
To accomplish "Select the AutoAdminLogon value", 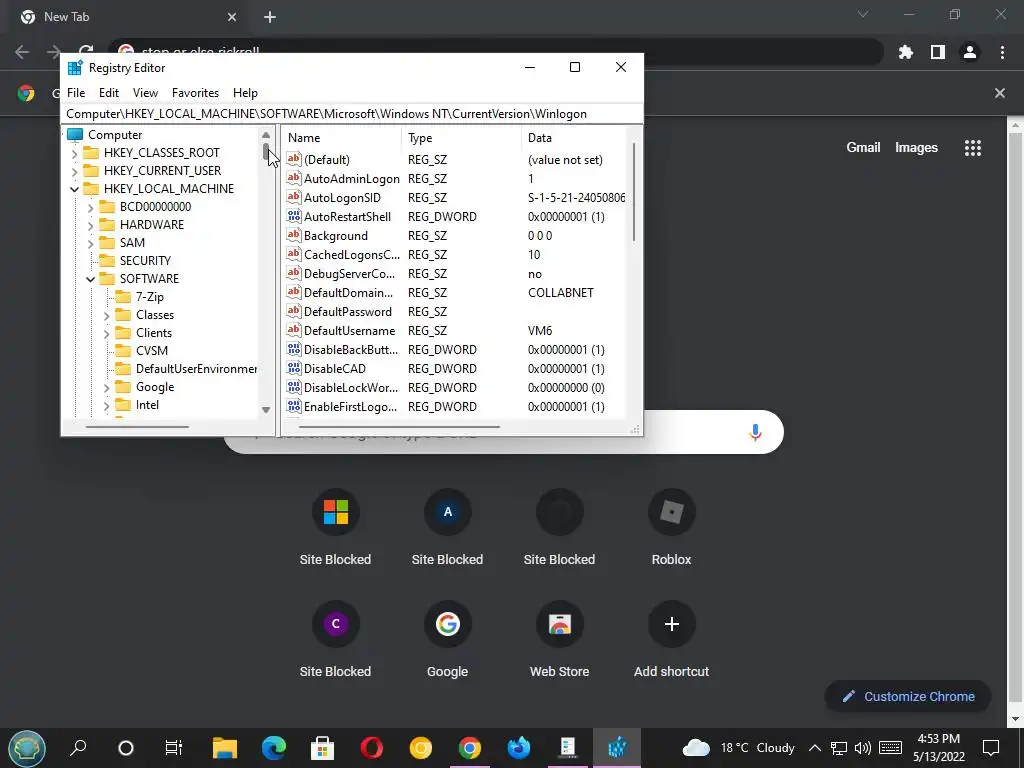I will (x=351, y=178).
